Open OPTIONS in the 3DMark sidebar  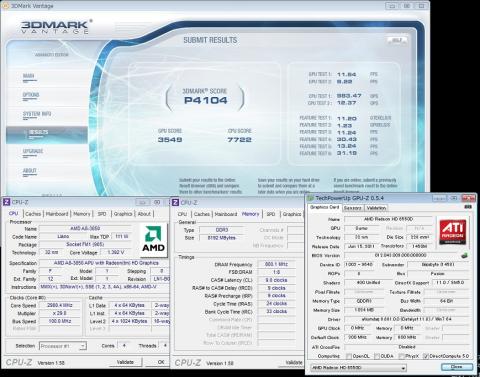(31, 95)
